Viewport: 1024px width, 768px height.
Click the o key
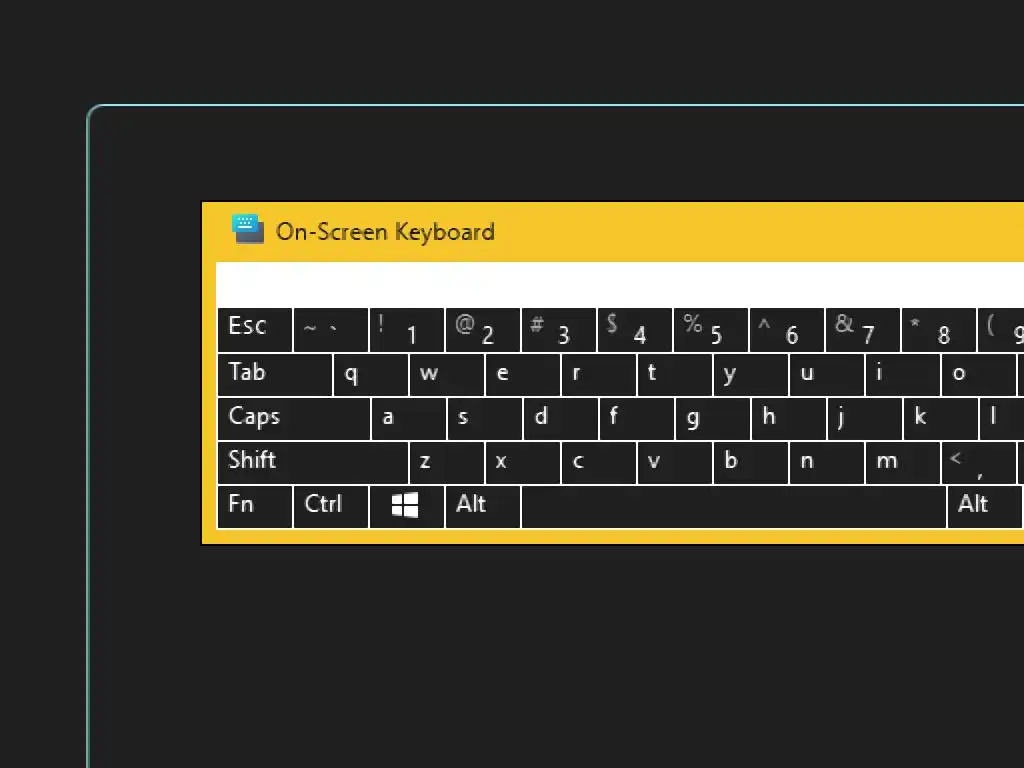tap(978, 375)
